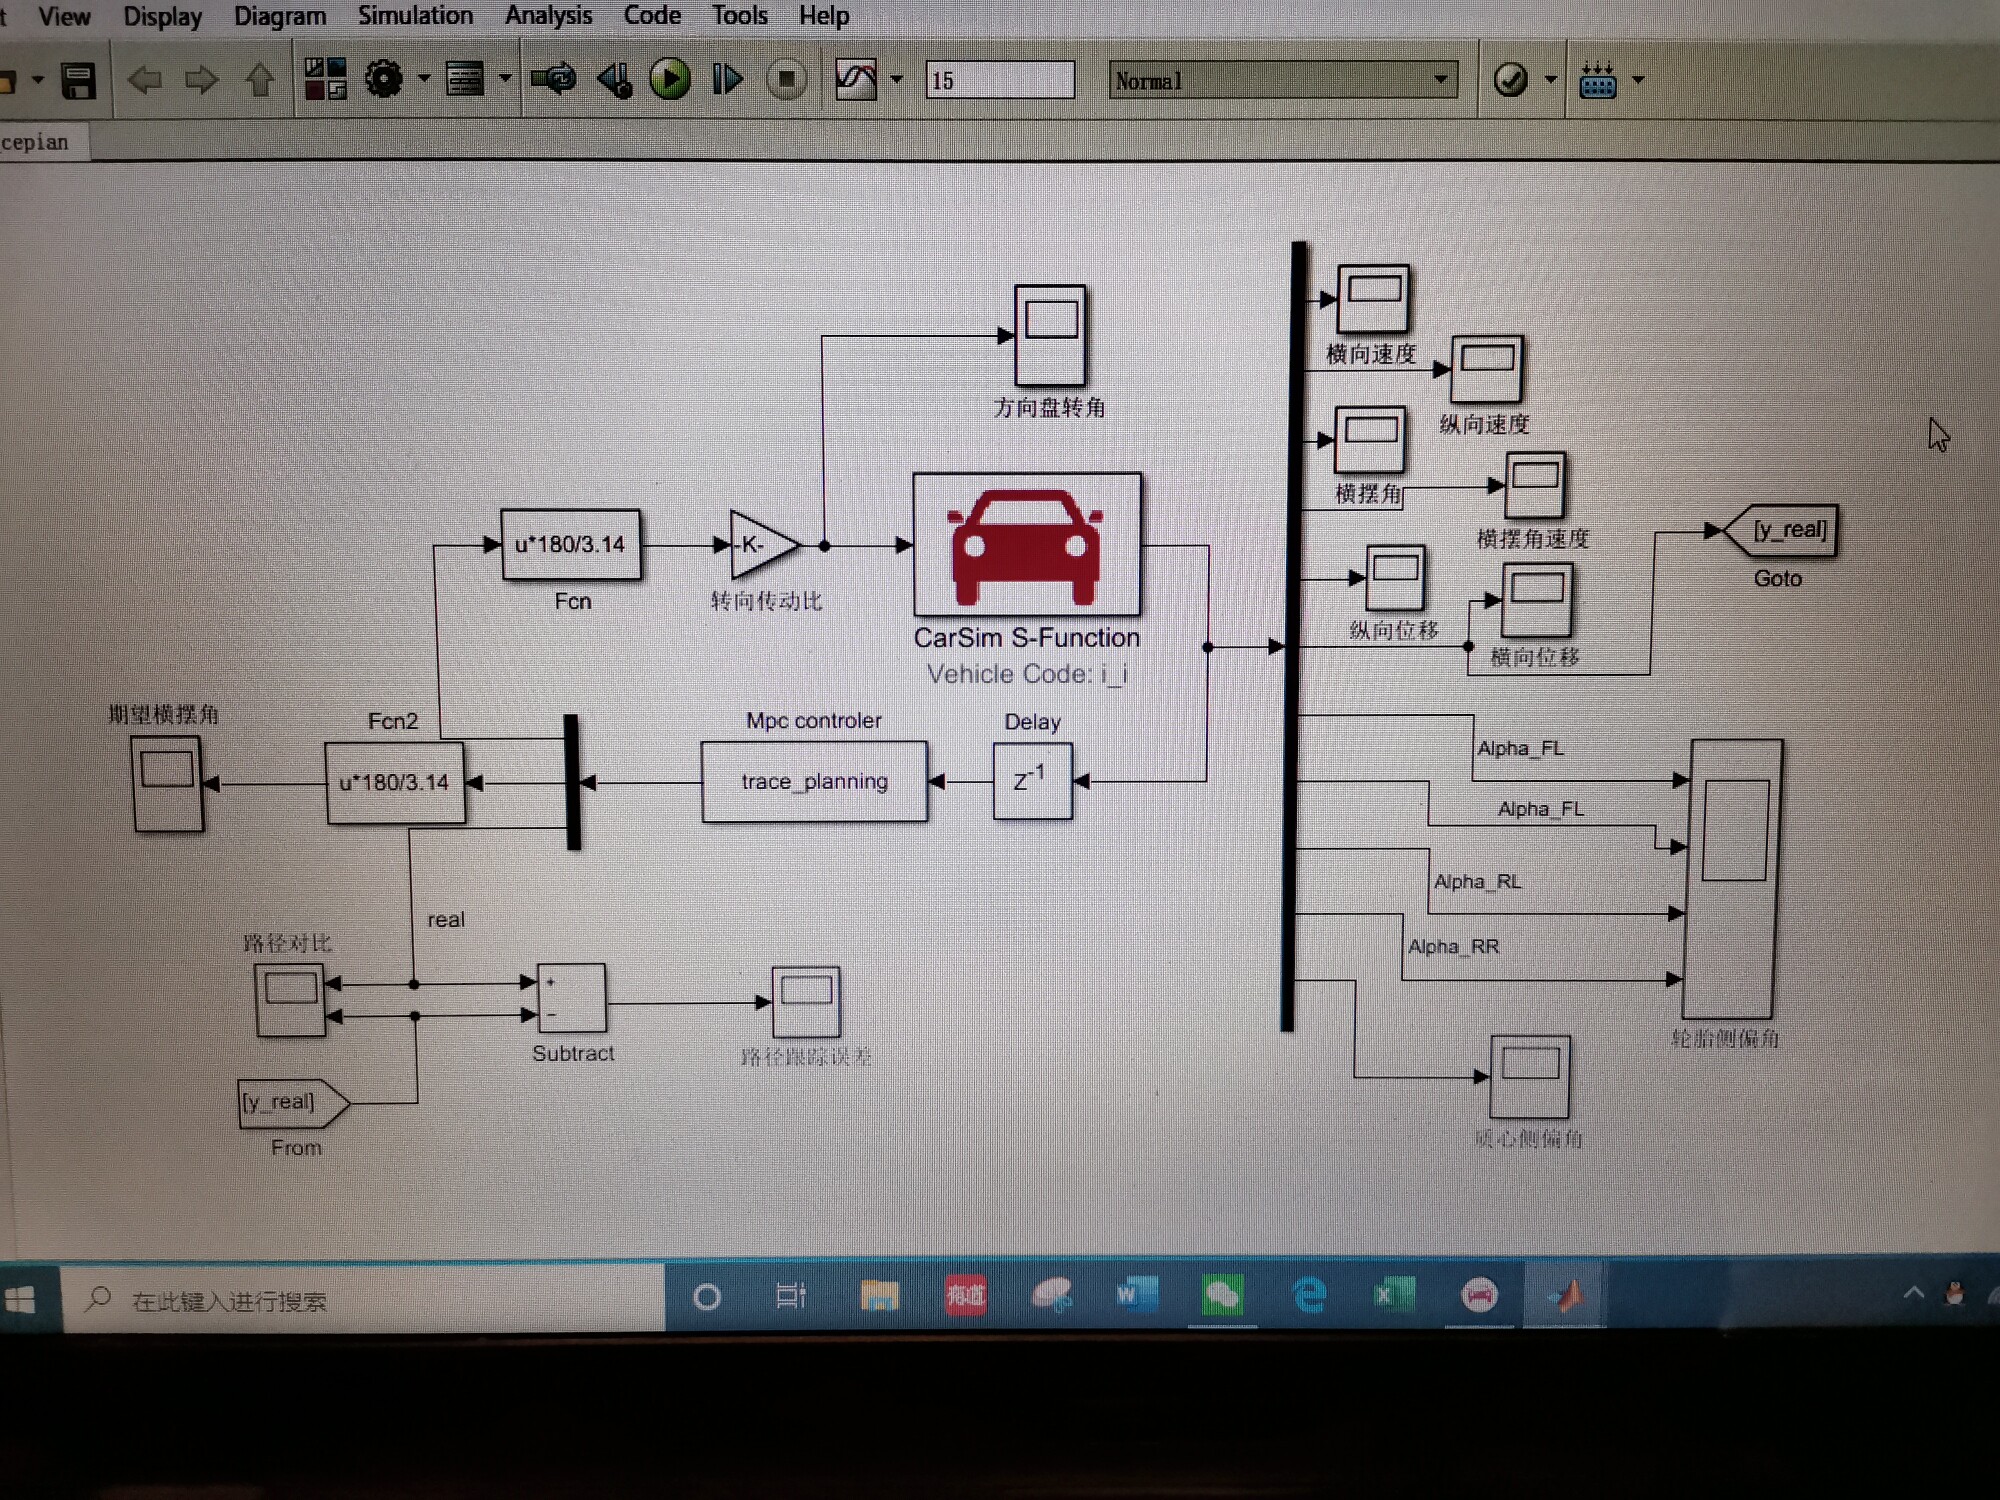
Task: Open the Library Browser icon
Action: click(x=325, y=79)
